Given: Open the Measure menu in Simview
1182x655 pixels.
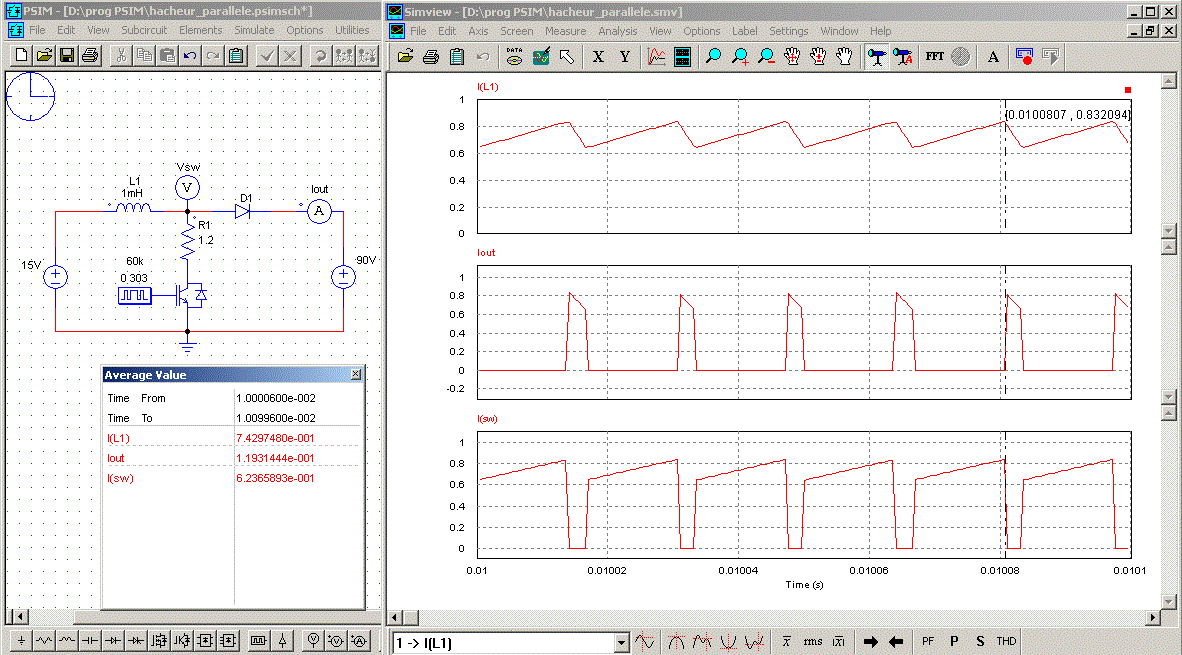Looking at the screenshot, I should click(x=565, y=31).
